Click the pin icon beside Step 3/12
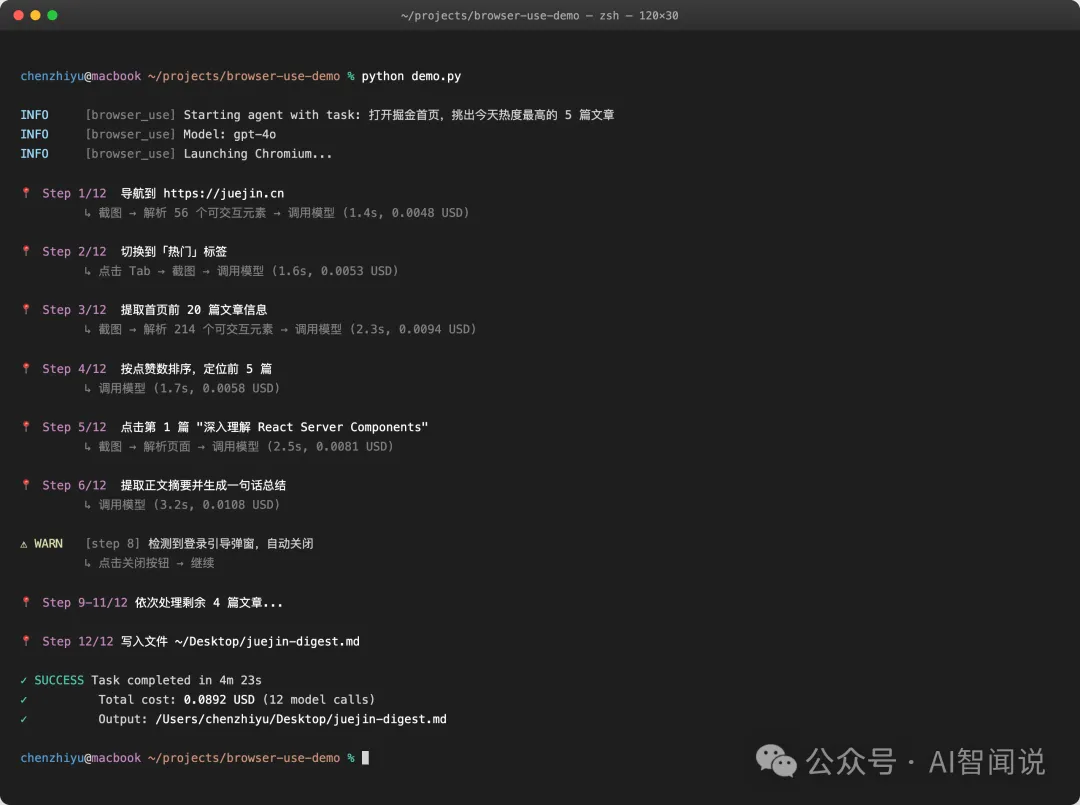This screenshot has height=805, width=1080. 26,309
